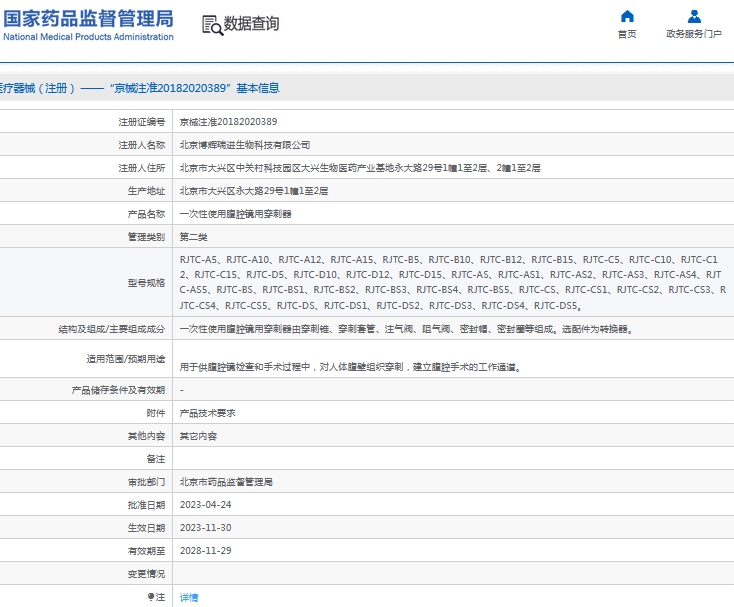Click the 附件 label

[156, 413]
